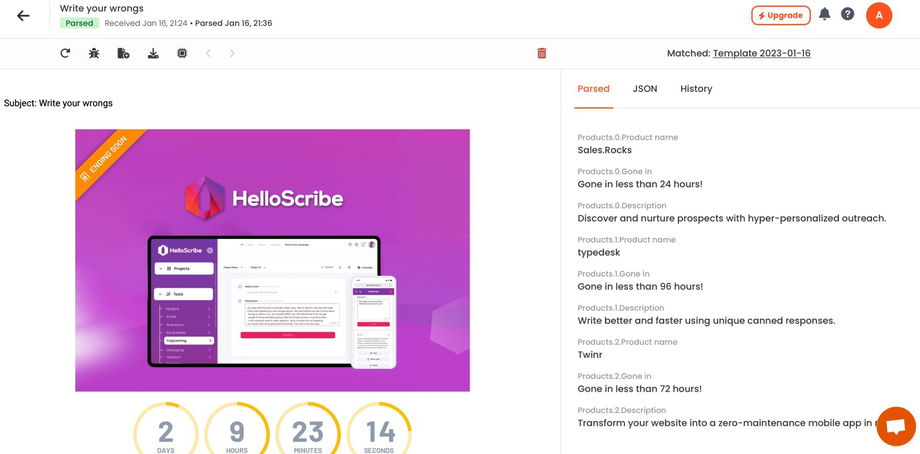Open the debug bug icon
This screenshot has height=454, width=920.
point(94,53)
